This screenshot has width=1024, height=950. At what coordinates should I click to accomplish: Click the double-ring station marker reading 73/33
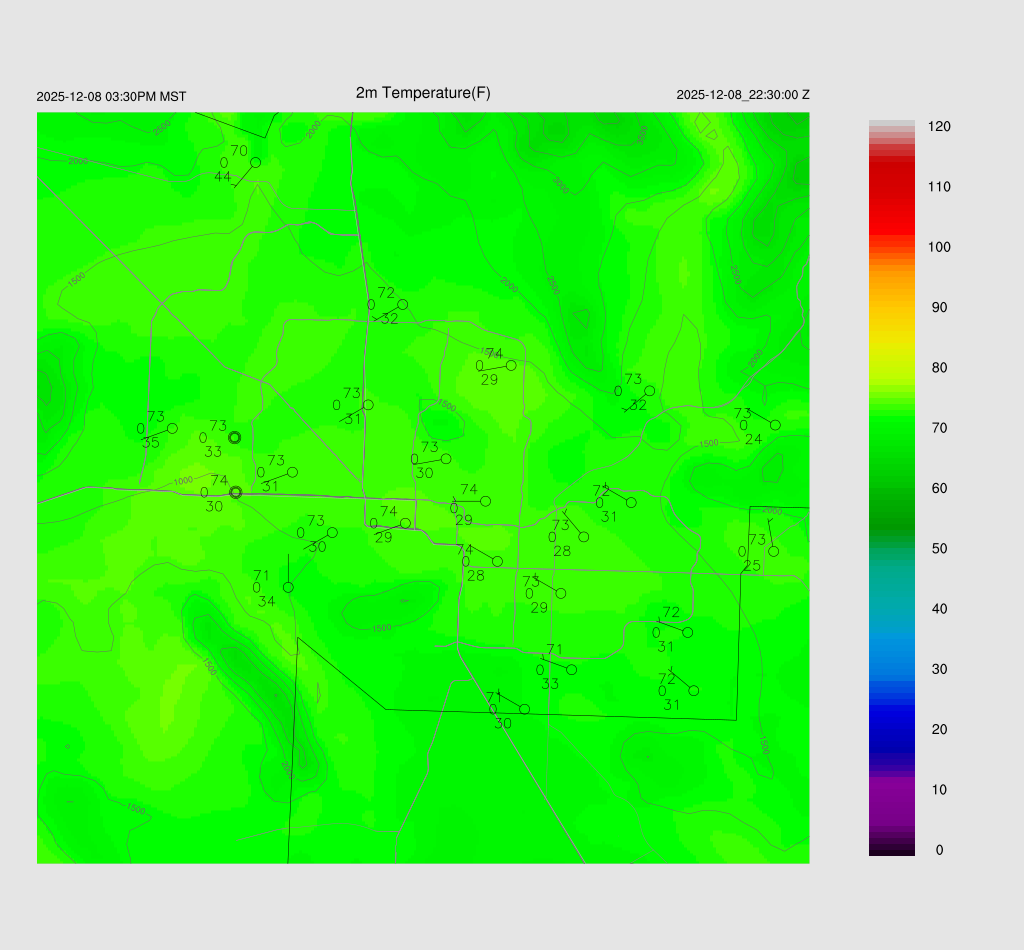click(x=235, y=437)
